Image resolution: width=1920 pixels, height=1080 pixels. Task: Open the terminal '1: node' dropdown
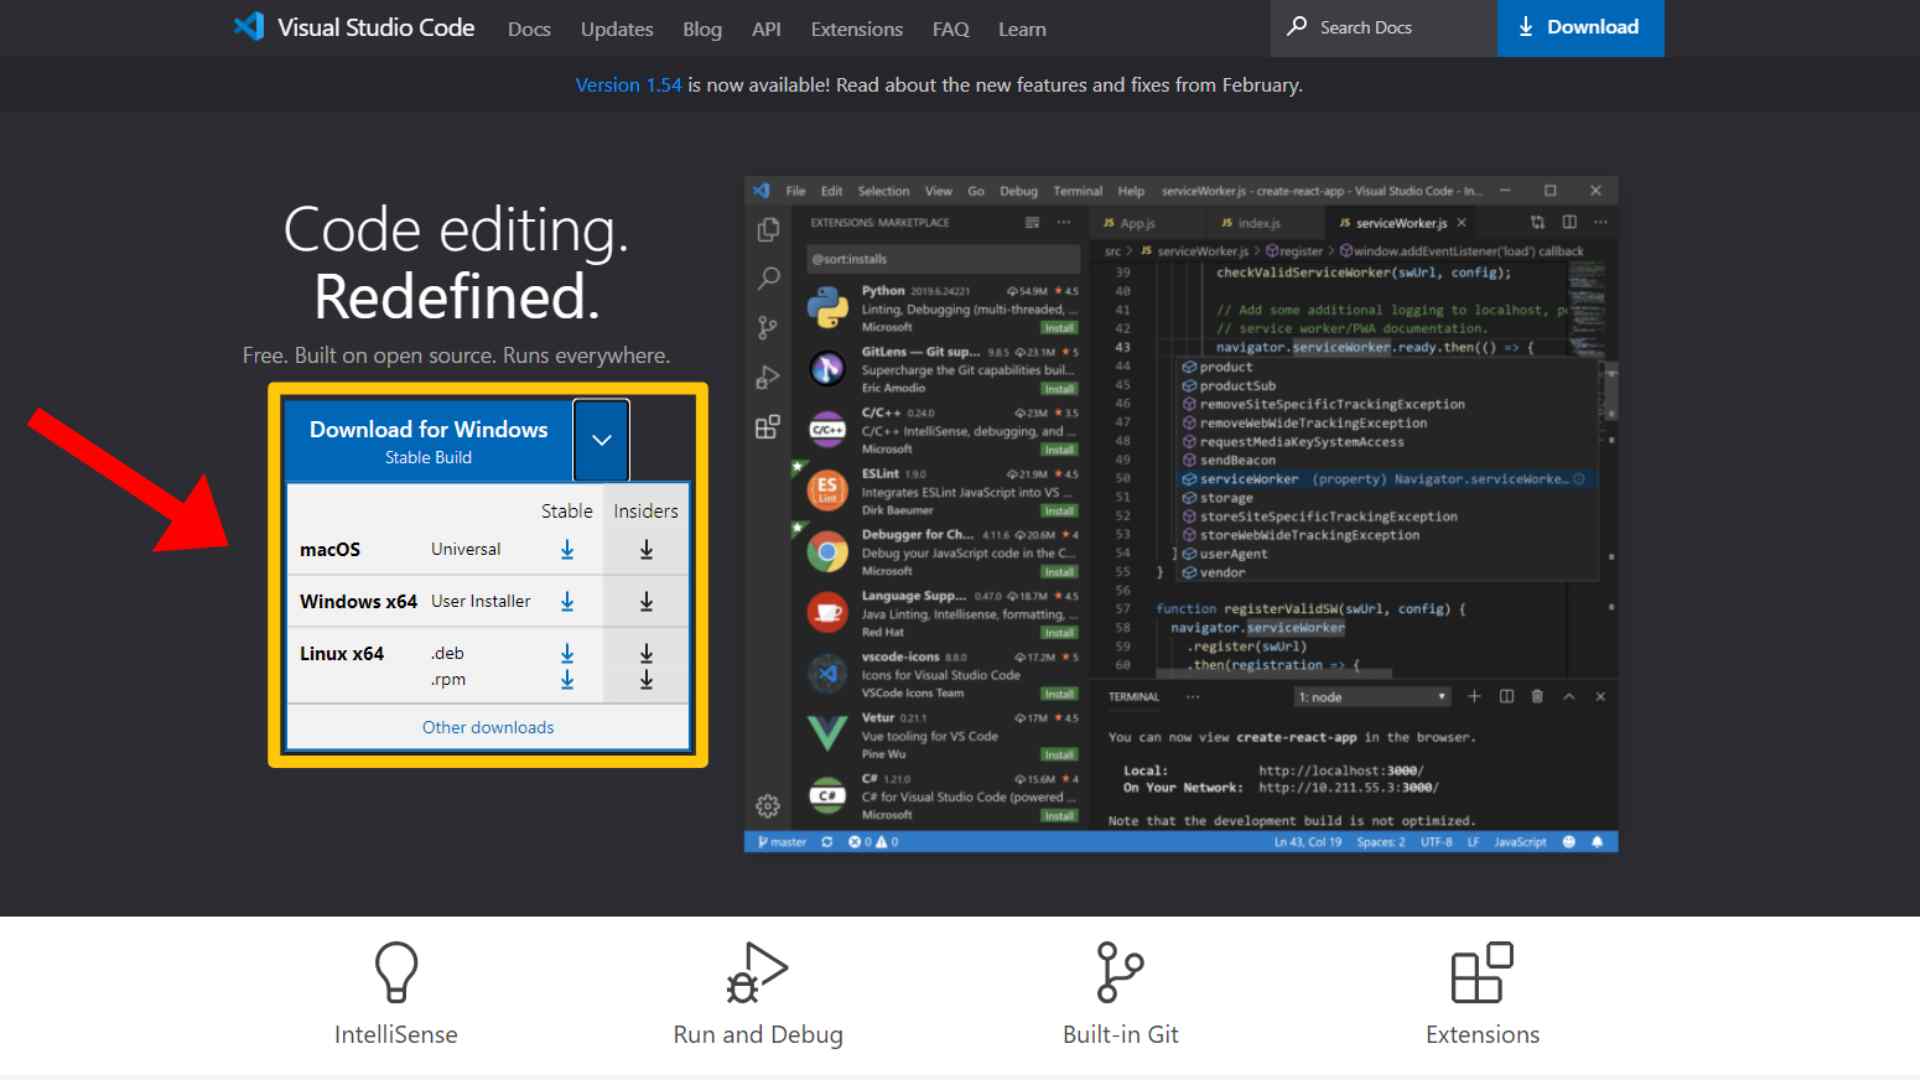[1372, 696]
